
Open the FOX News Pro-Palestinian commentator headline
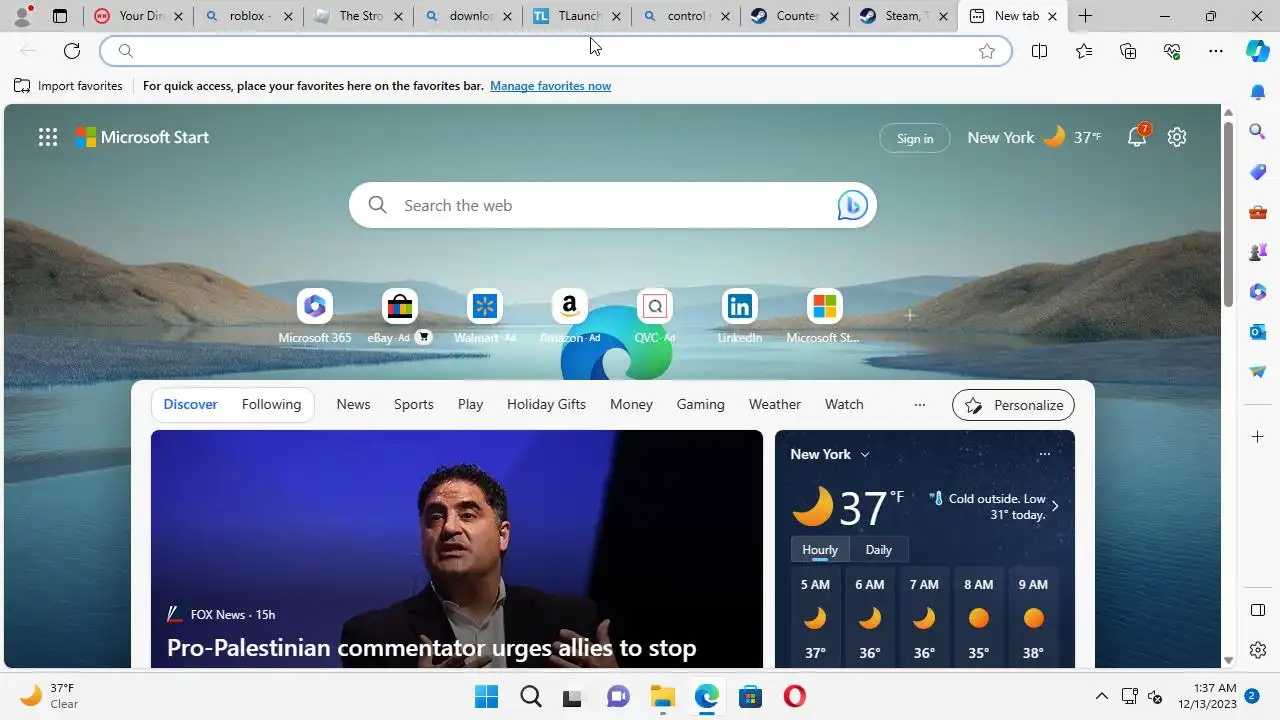(x=431, y=648)
